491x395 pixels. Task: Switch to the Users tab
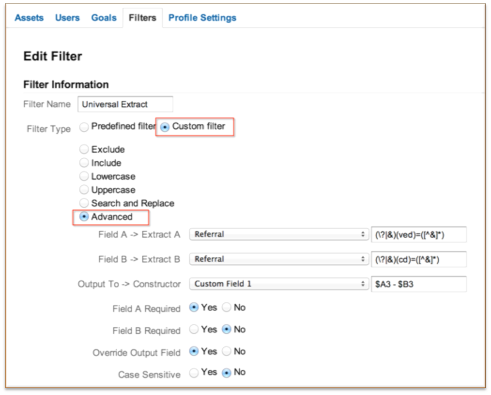(67, 18)
